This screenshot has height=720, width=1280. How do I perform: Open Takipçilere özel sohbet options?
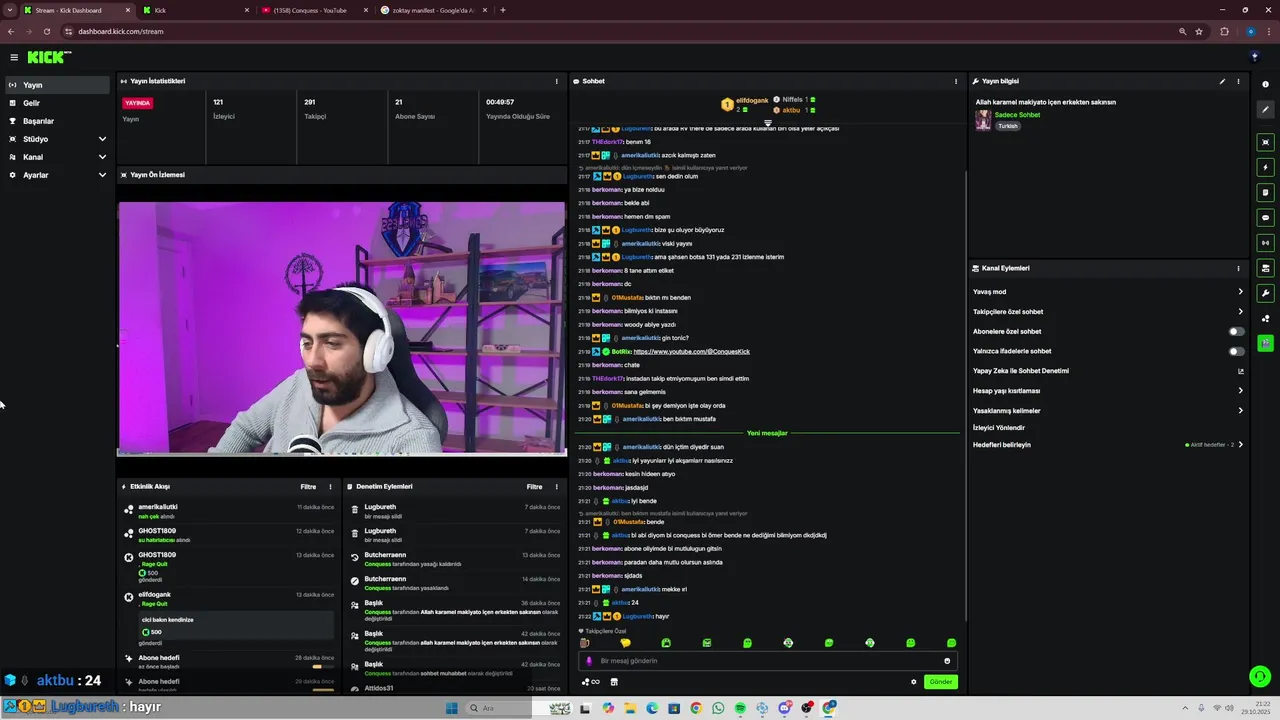(x=1108, y=311)
